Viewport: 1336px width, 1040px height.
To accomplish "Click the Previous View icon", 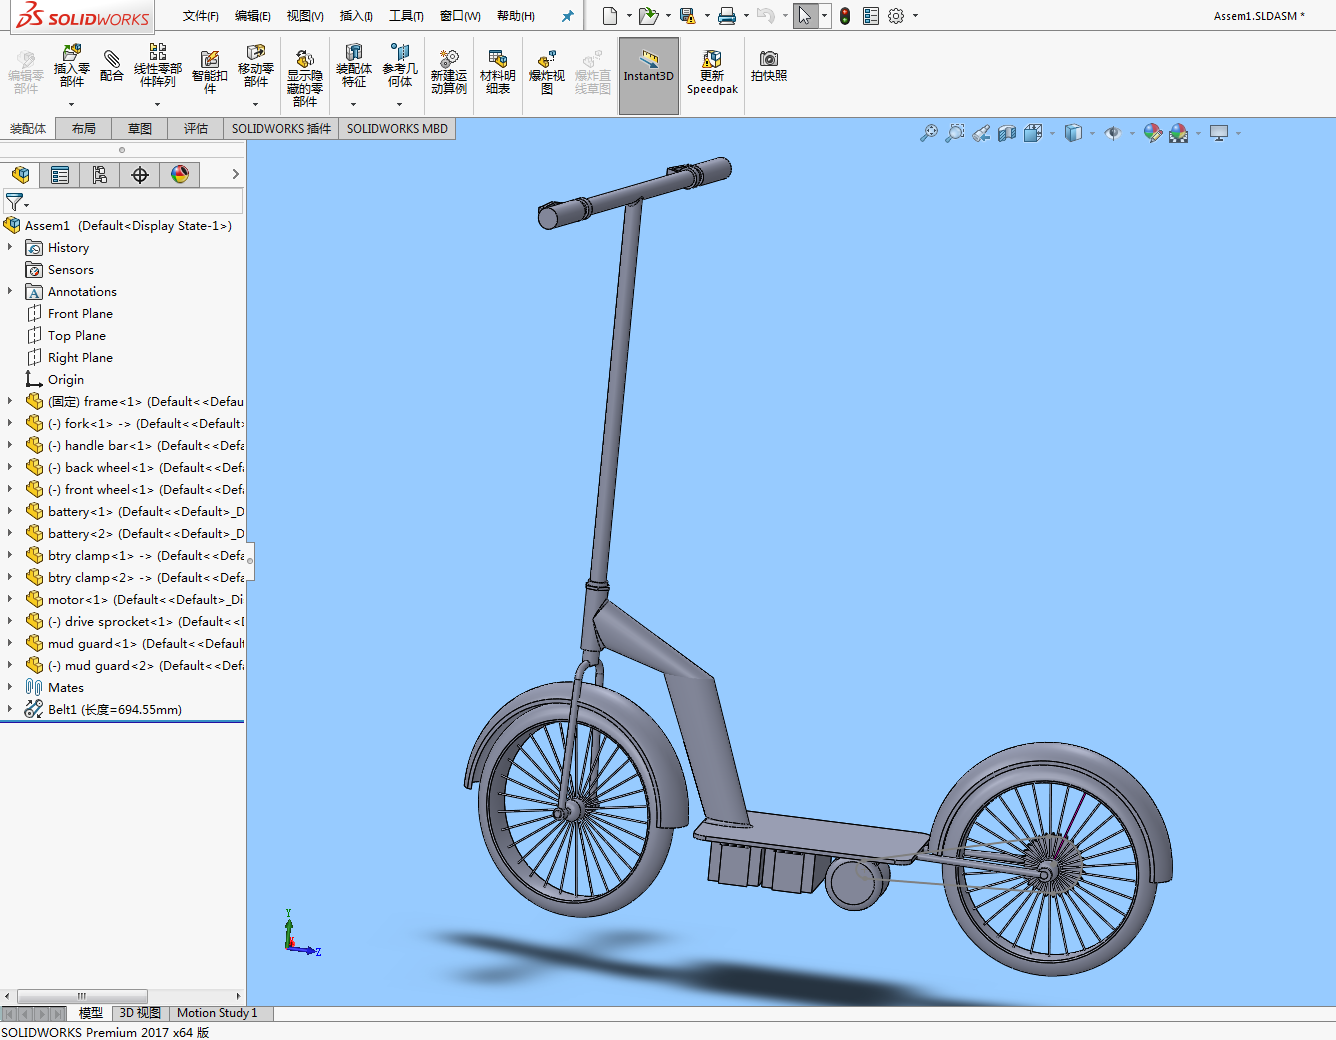I will (981, 133).
